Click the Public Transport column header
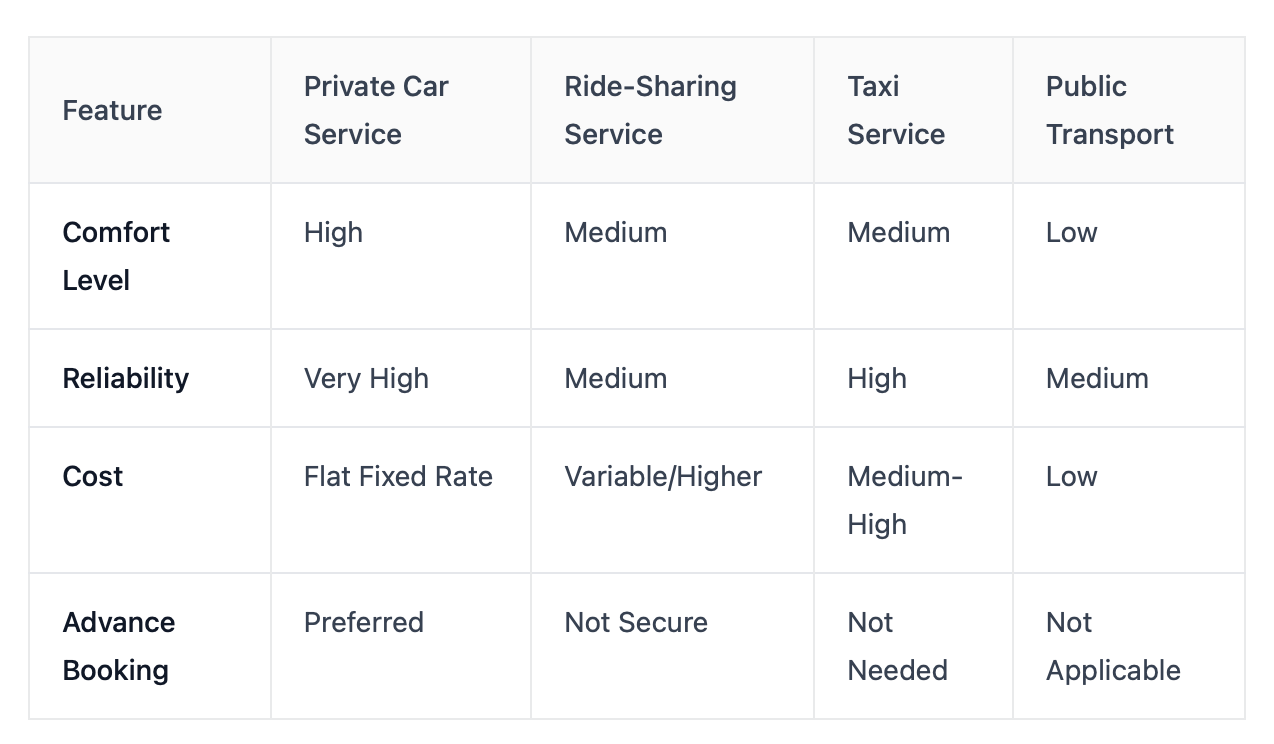The height and width of the screenshot is (744, 1274). pos(1110,110)
